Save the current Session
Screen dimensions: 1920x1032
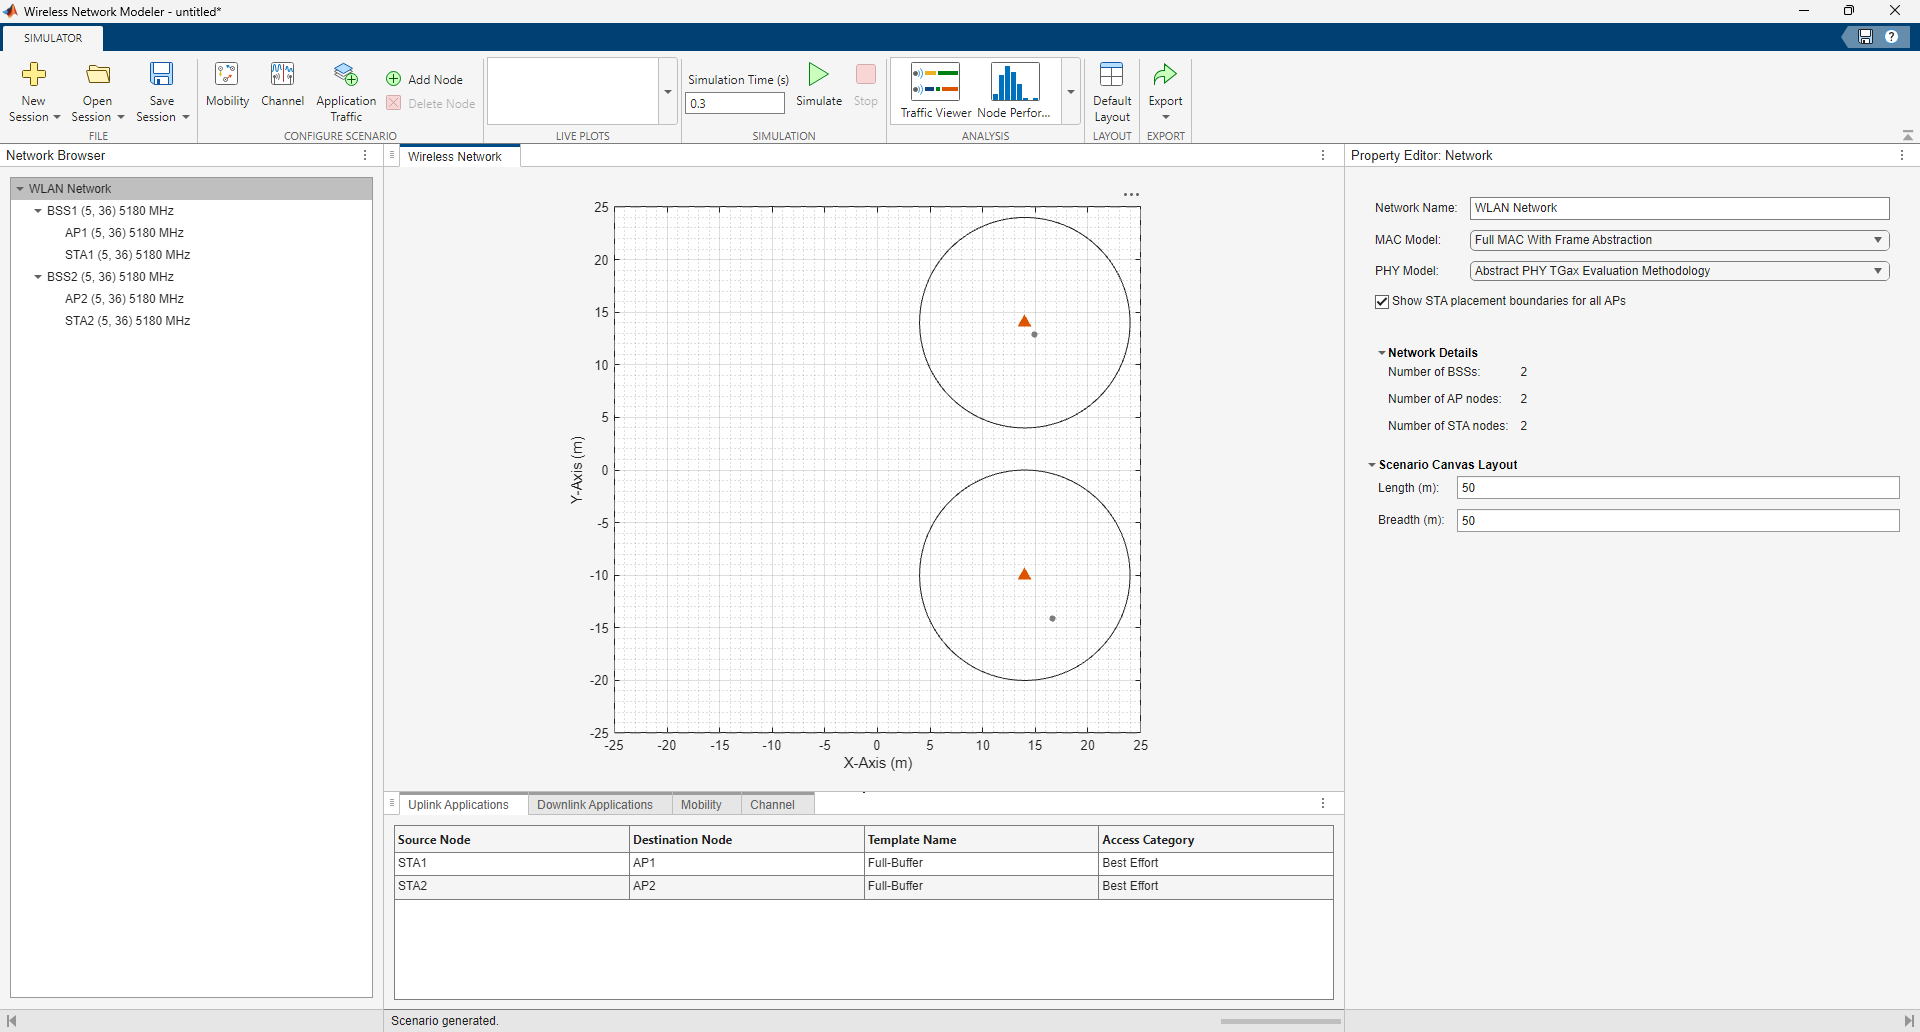click(x=160, y=90)
